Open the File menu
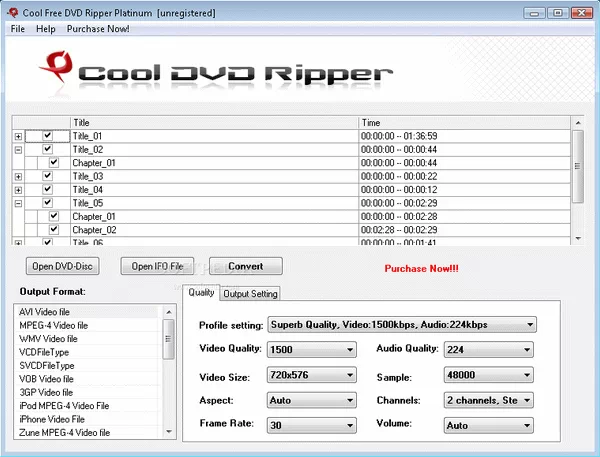This screenshot has width=600, height=457. coord(18,29)
